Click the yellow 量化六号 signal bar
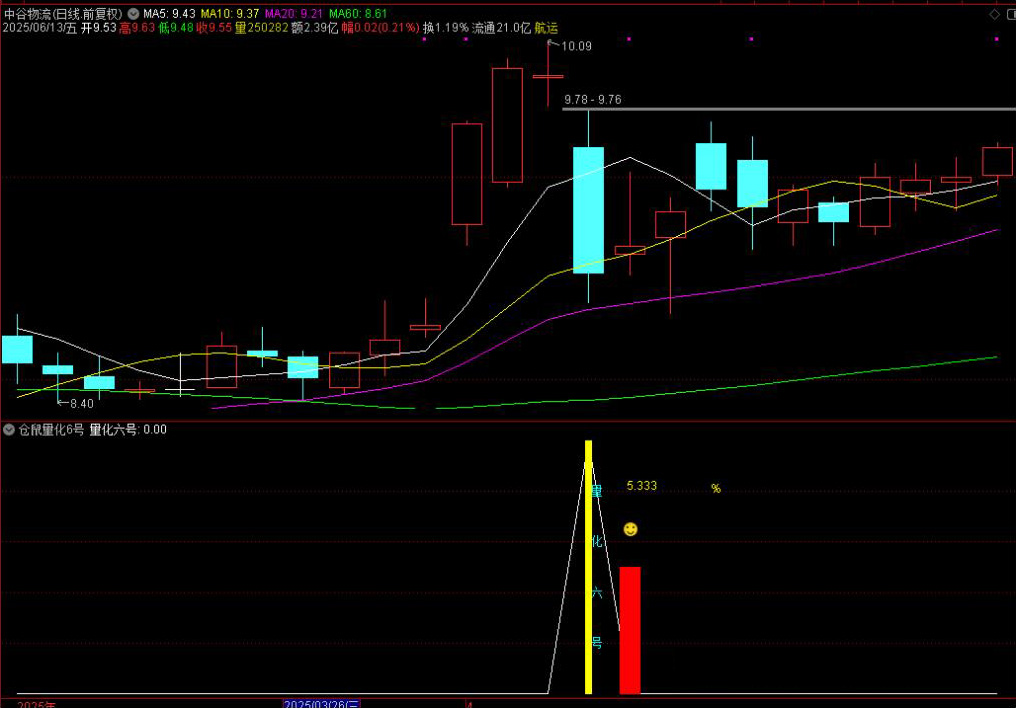 point(589,566)
